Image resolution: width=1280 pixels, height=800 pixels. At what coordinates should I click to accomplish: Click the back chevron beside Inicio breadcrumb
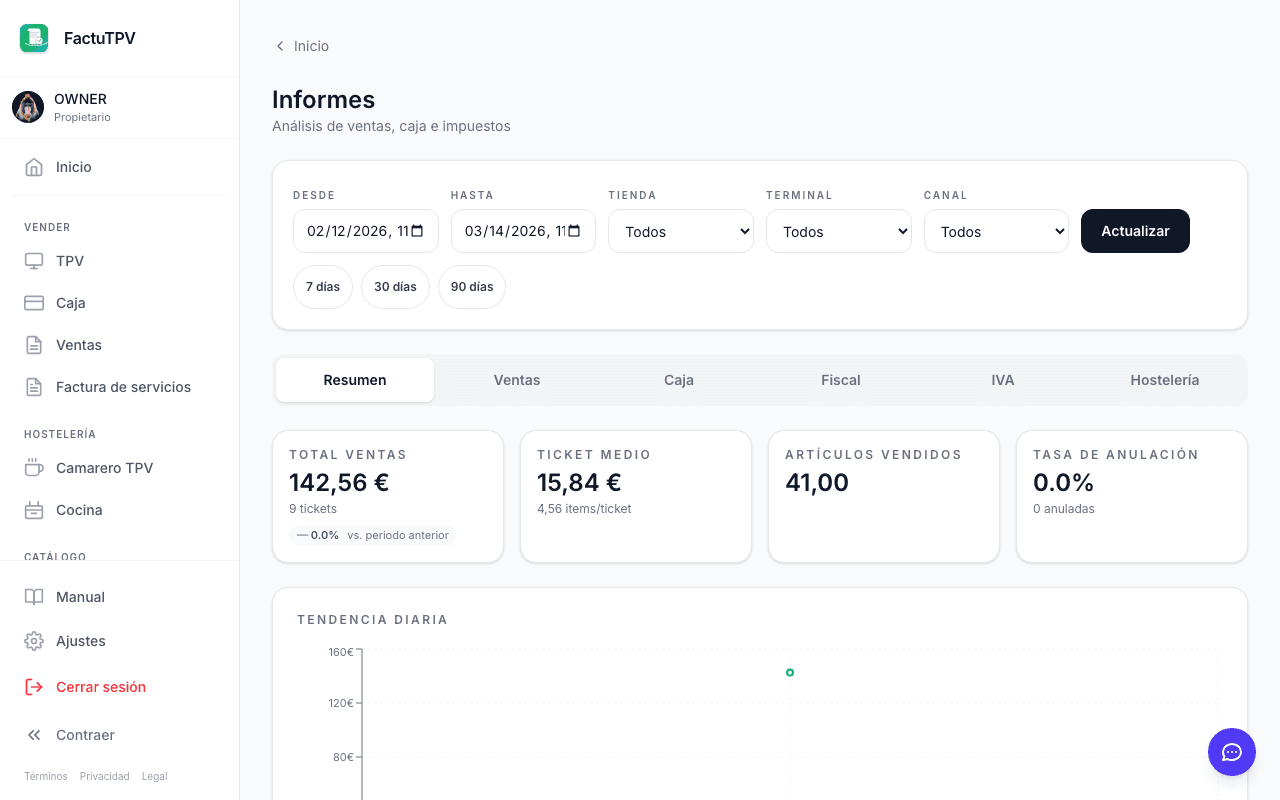click(280, 46)
